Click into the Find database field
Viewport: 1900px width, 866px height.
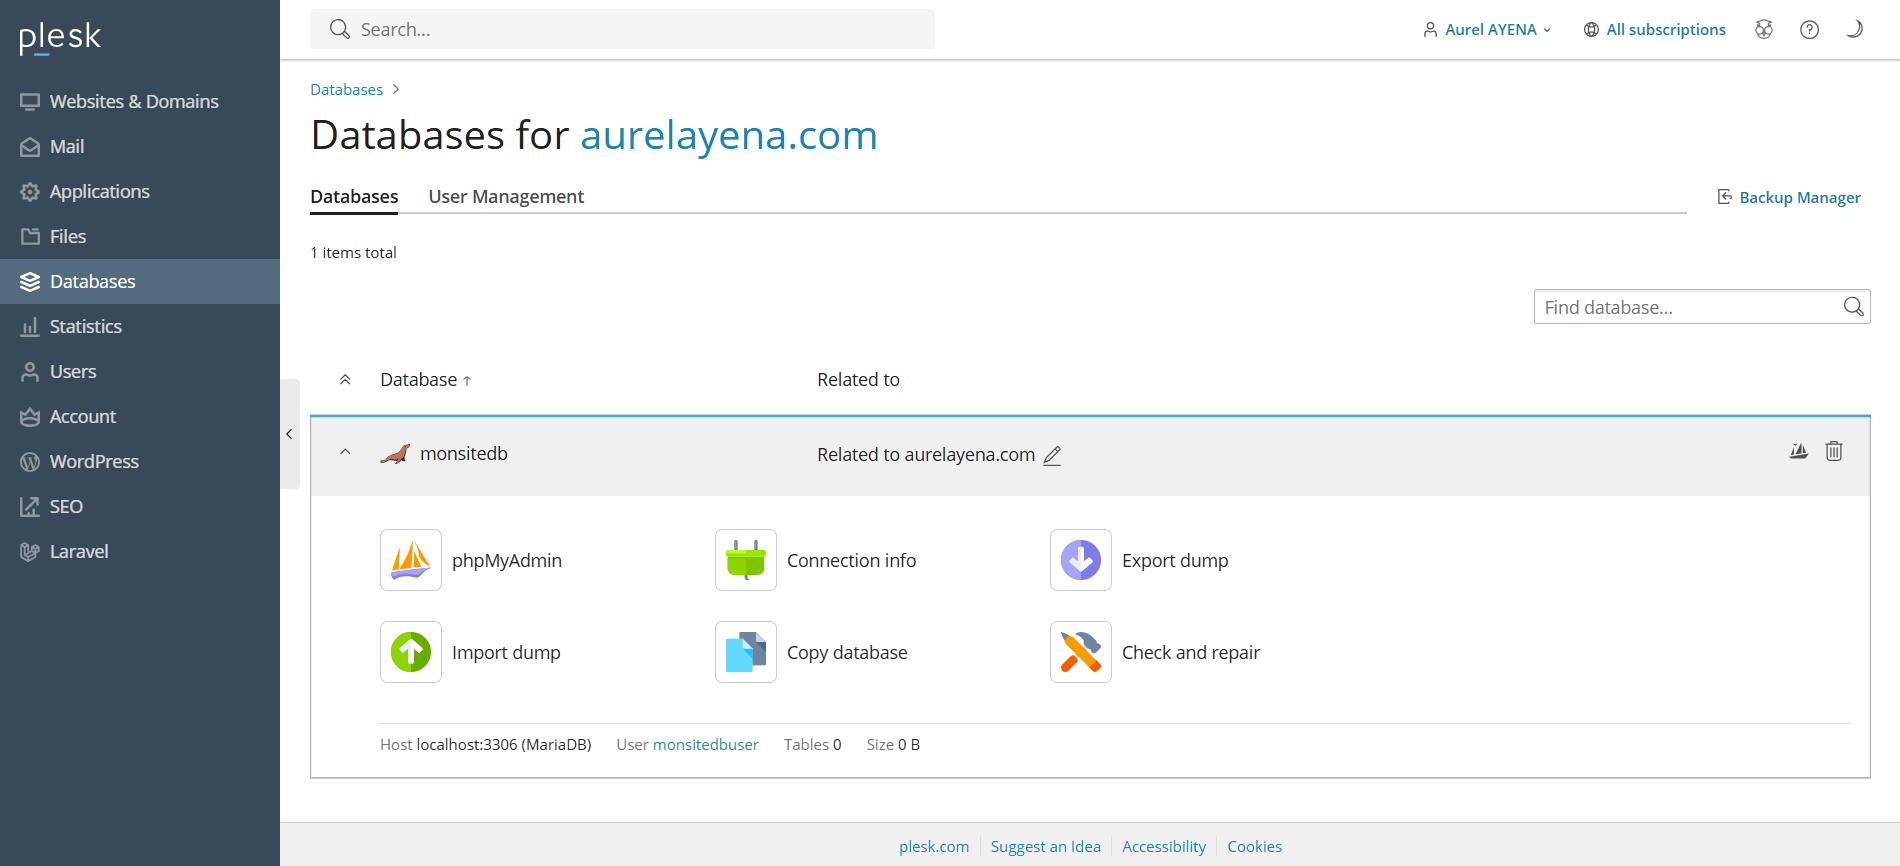(1688, 307)
